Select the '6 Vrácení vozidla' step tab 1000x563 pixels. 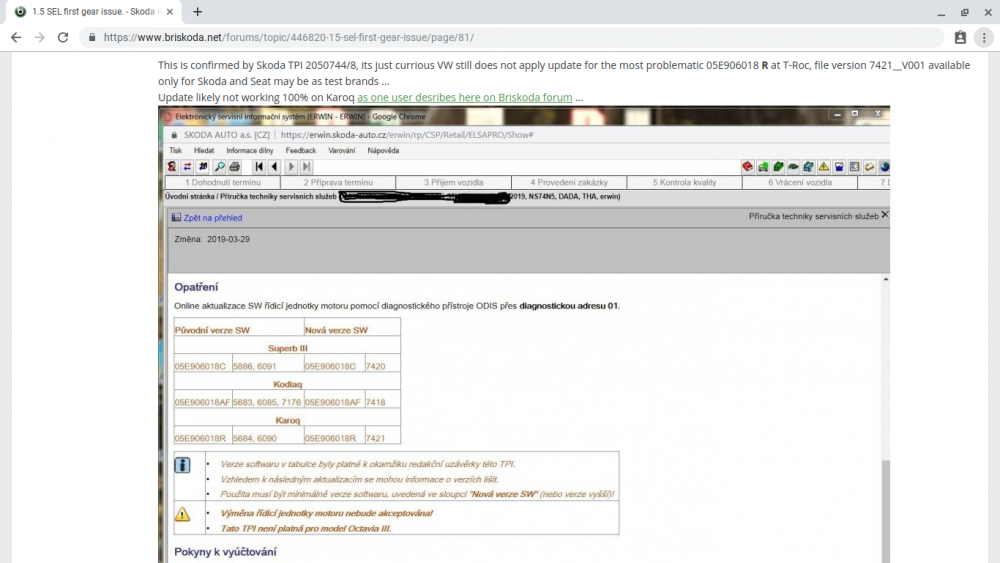(x=800, y=182)
